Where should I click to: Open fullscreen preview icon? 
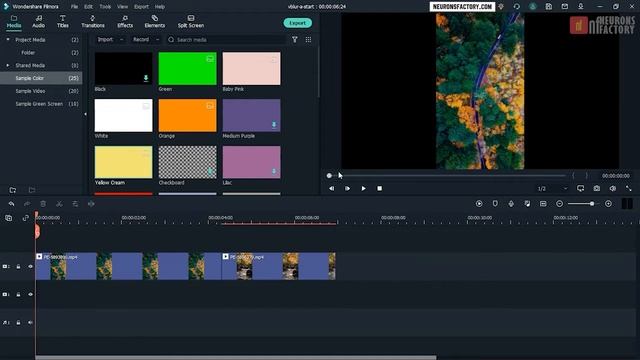(x=629, y=189)
